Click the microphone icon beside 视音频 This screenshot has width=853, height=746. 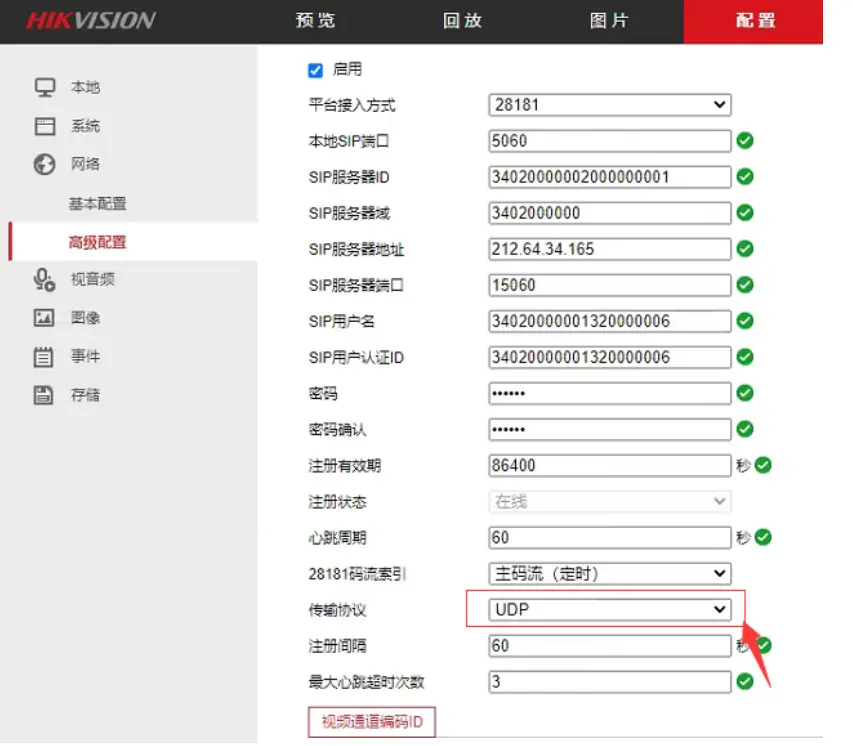44,280
